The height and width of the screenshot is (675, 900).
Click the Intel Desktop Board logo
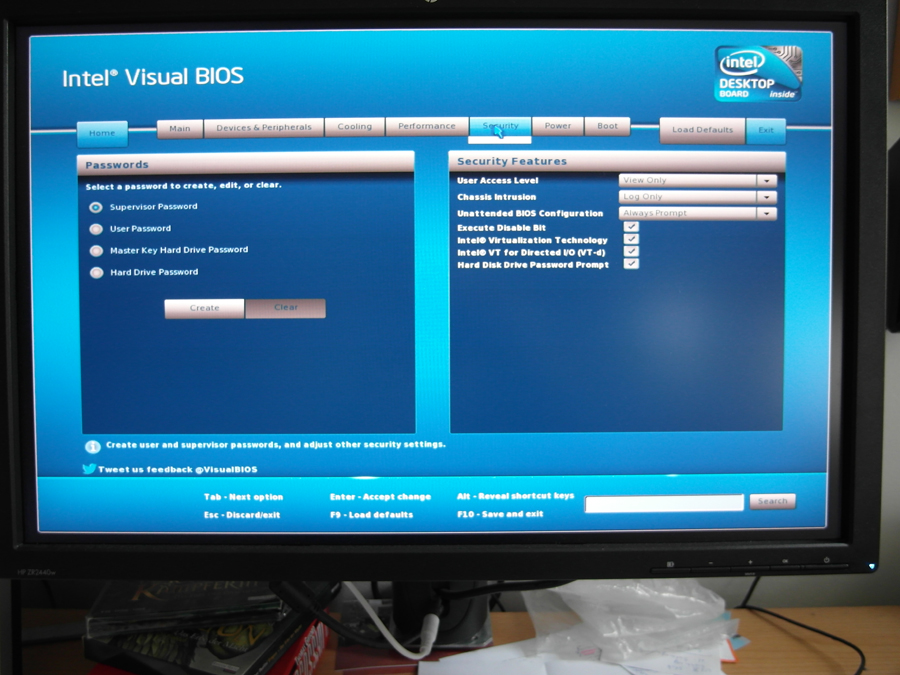(758, 73)
